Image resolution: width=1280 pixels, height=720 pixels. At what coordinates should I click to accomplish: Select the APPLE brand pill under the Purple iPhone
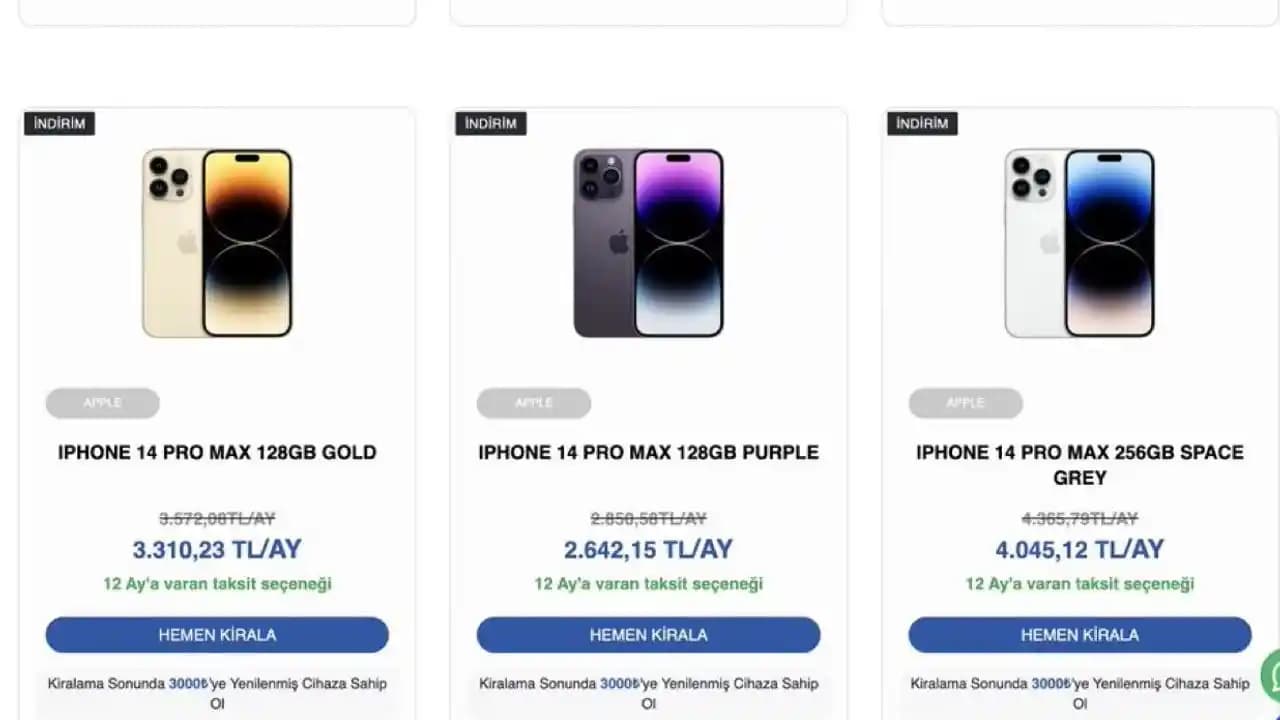534,403
